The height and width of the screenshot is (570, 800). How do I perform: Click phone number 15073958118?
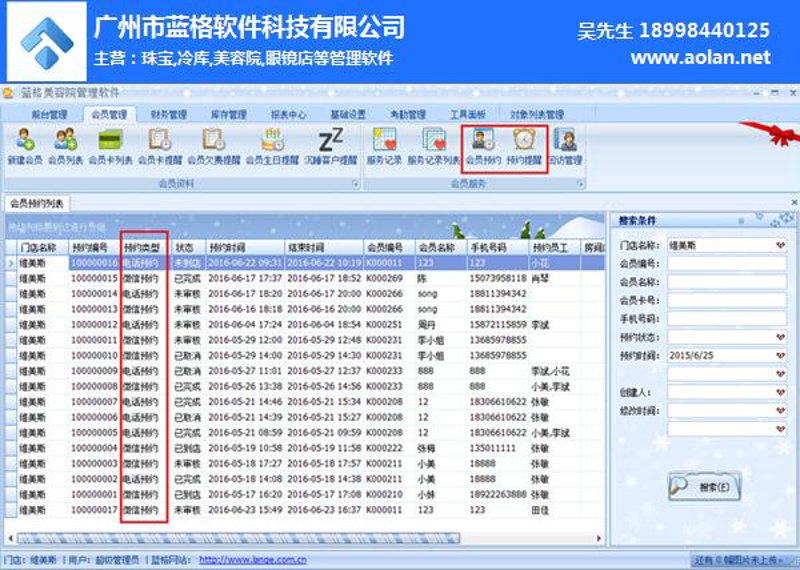point(497,279)
